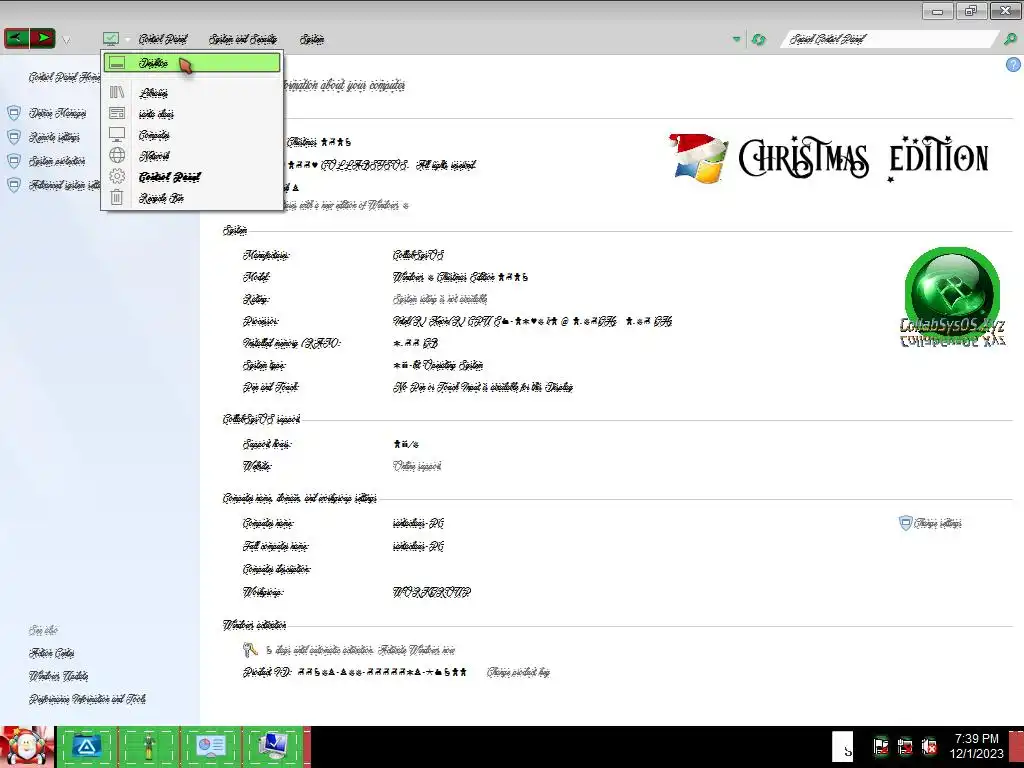Open the pie chart slide taskbar icon
1024x768 pixels.
210,746
